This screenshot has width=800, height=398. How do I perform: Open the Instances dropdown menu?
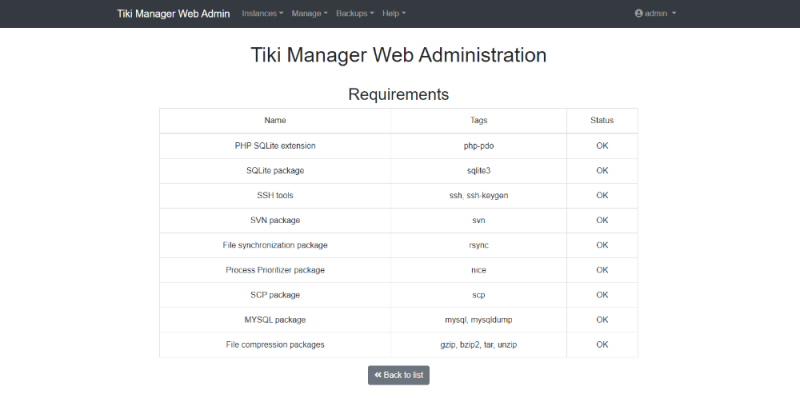[x=262, y=14]
